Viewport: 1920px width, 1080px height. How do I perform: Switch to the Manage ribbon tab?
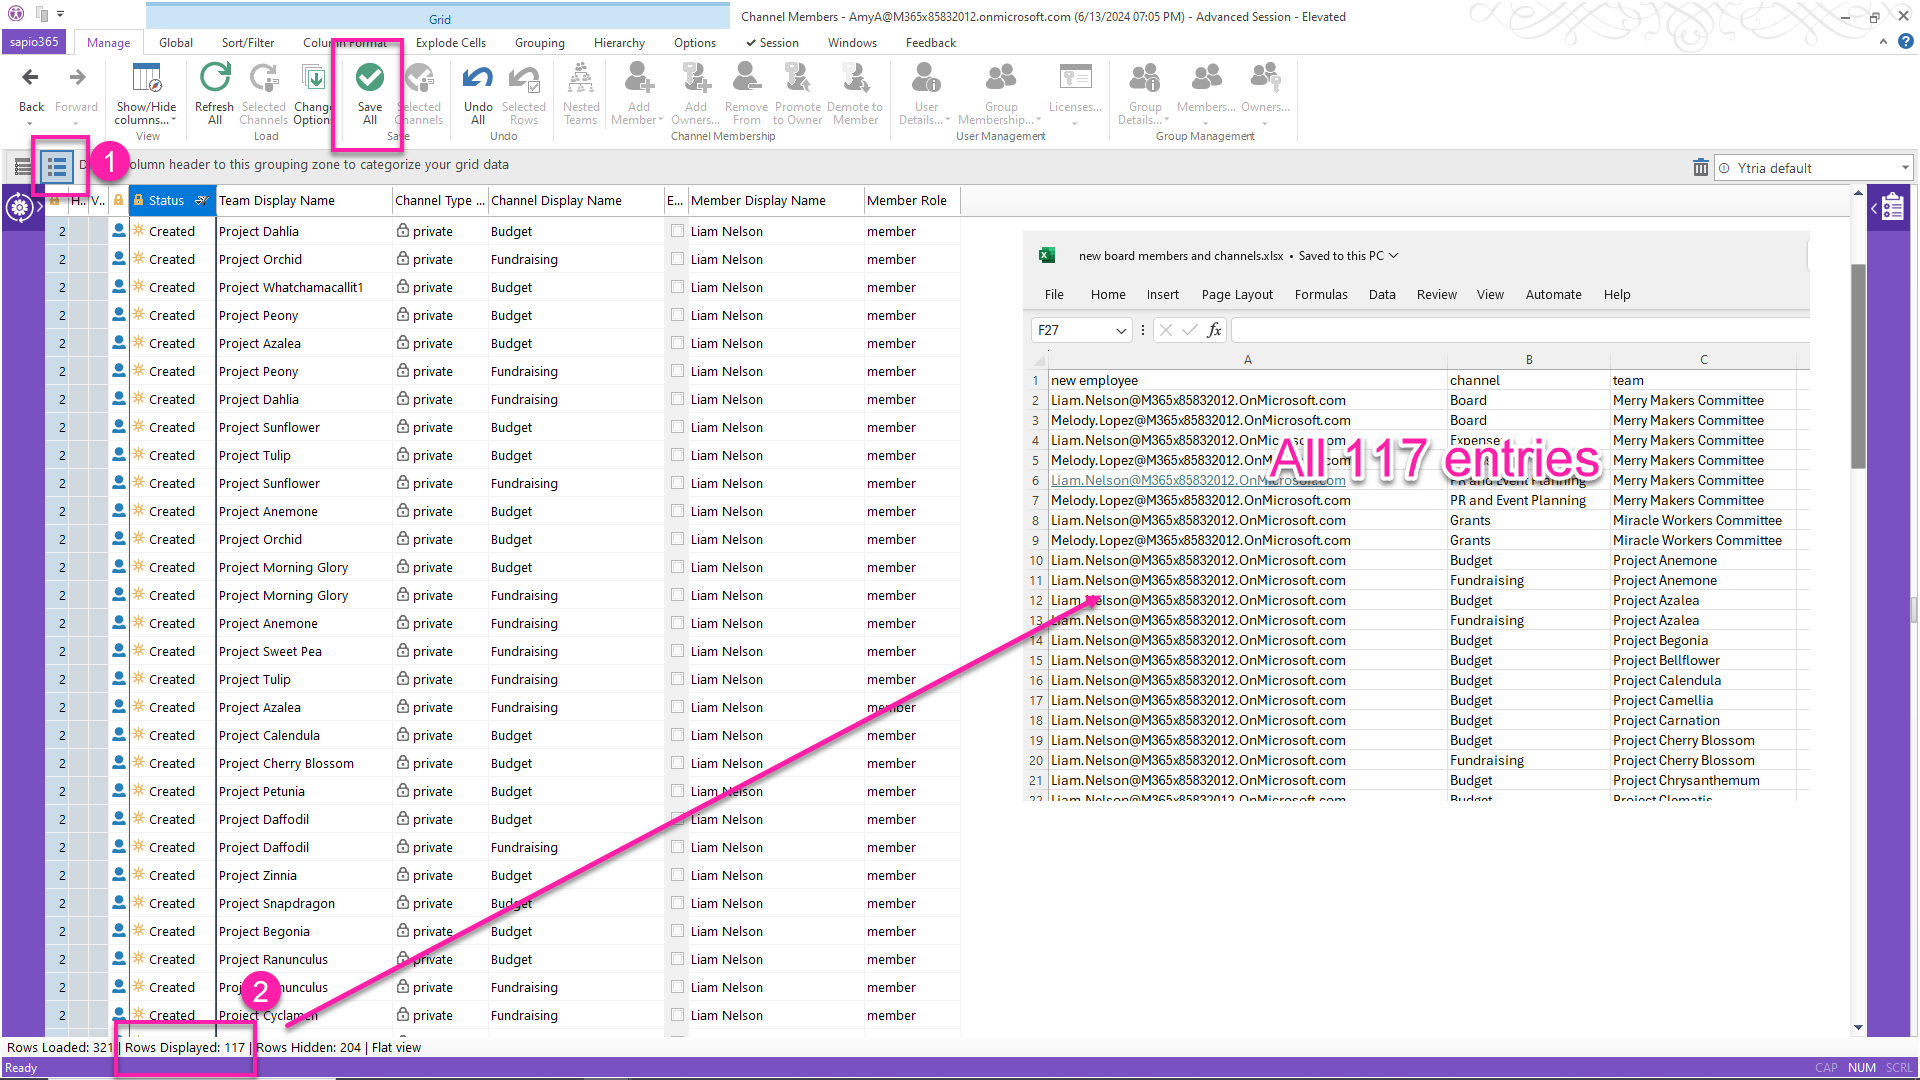[108, 43]
